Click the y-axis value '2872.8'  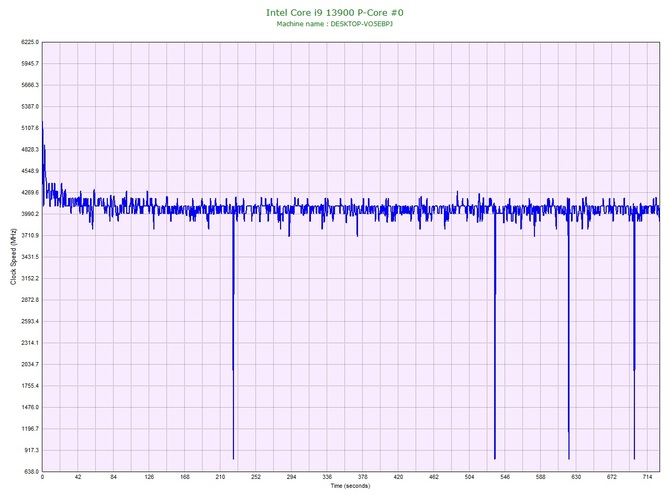[x=30, y=300]
